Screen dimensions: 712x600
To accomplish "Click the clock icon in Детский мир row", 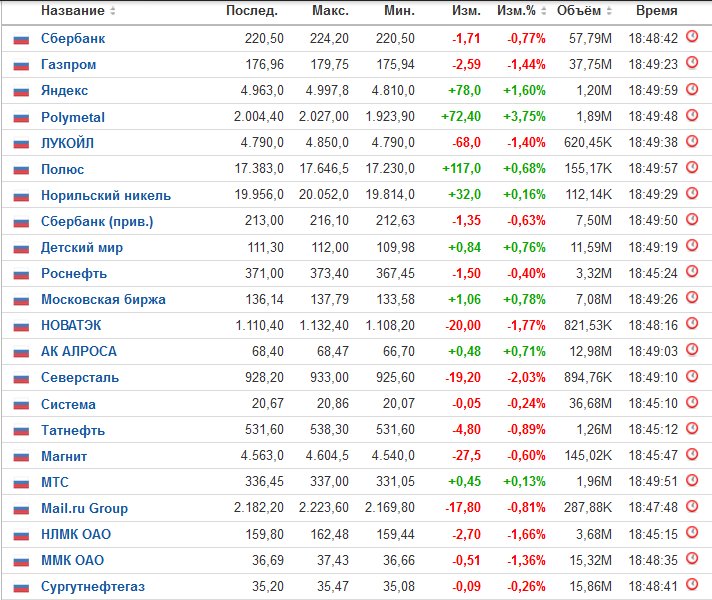I will tap(692, 245).
